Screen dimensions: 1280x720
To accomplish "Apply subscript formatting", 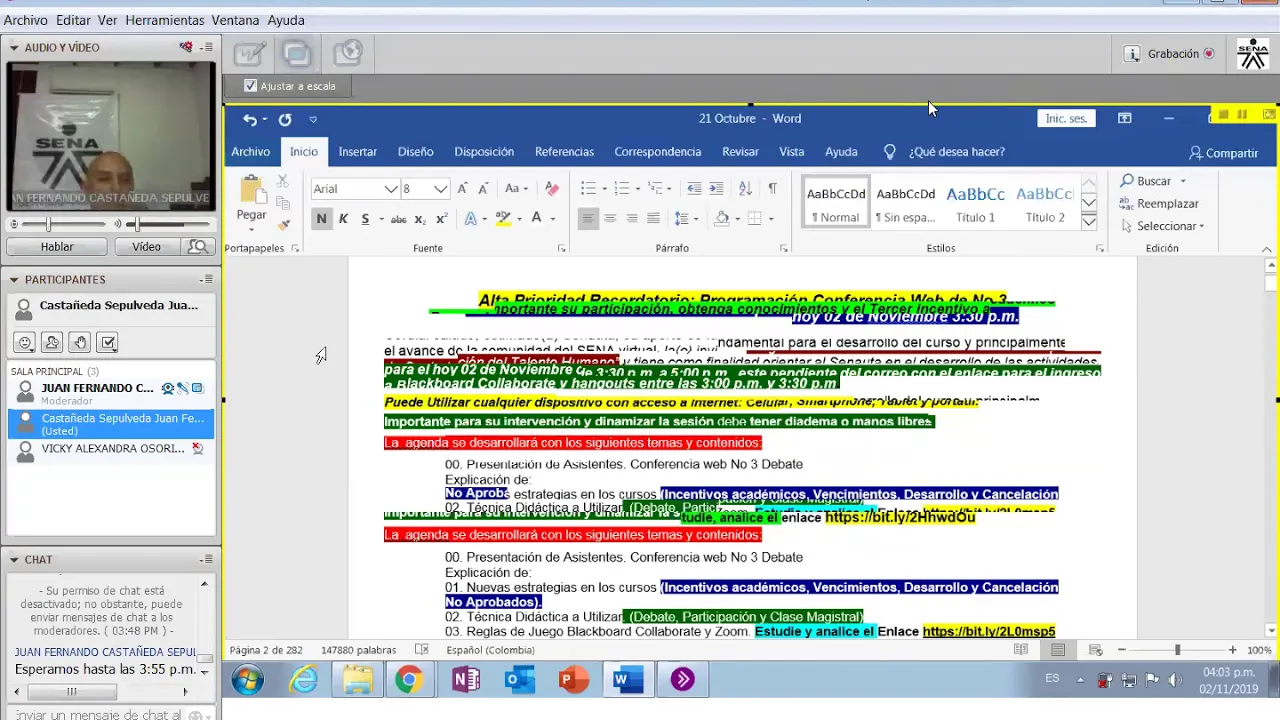I will [420, 219].
